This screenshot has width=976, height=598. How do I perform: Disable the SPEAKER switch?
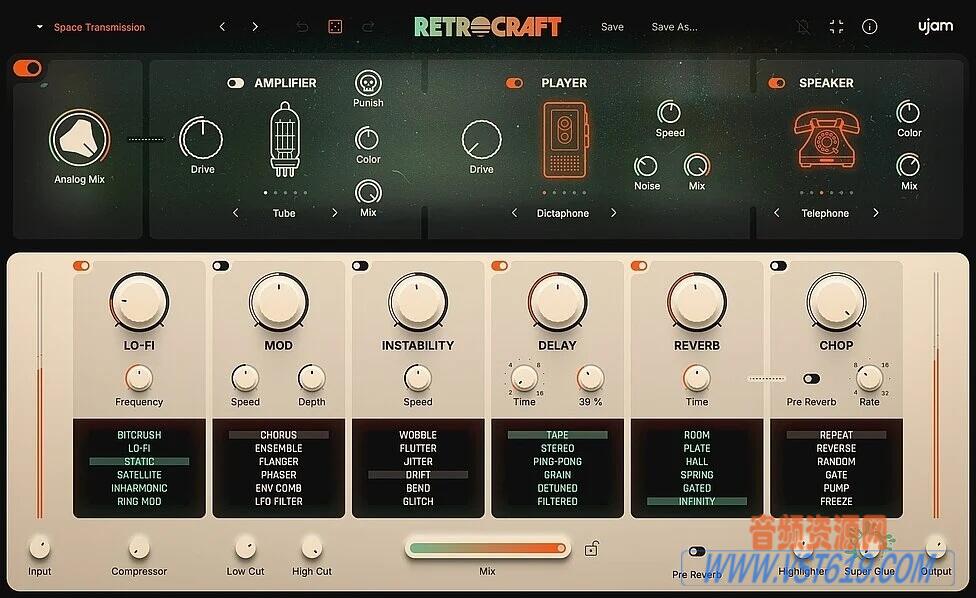(776, 83)
